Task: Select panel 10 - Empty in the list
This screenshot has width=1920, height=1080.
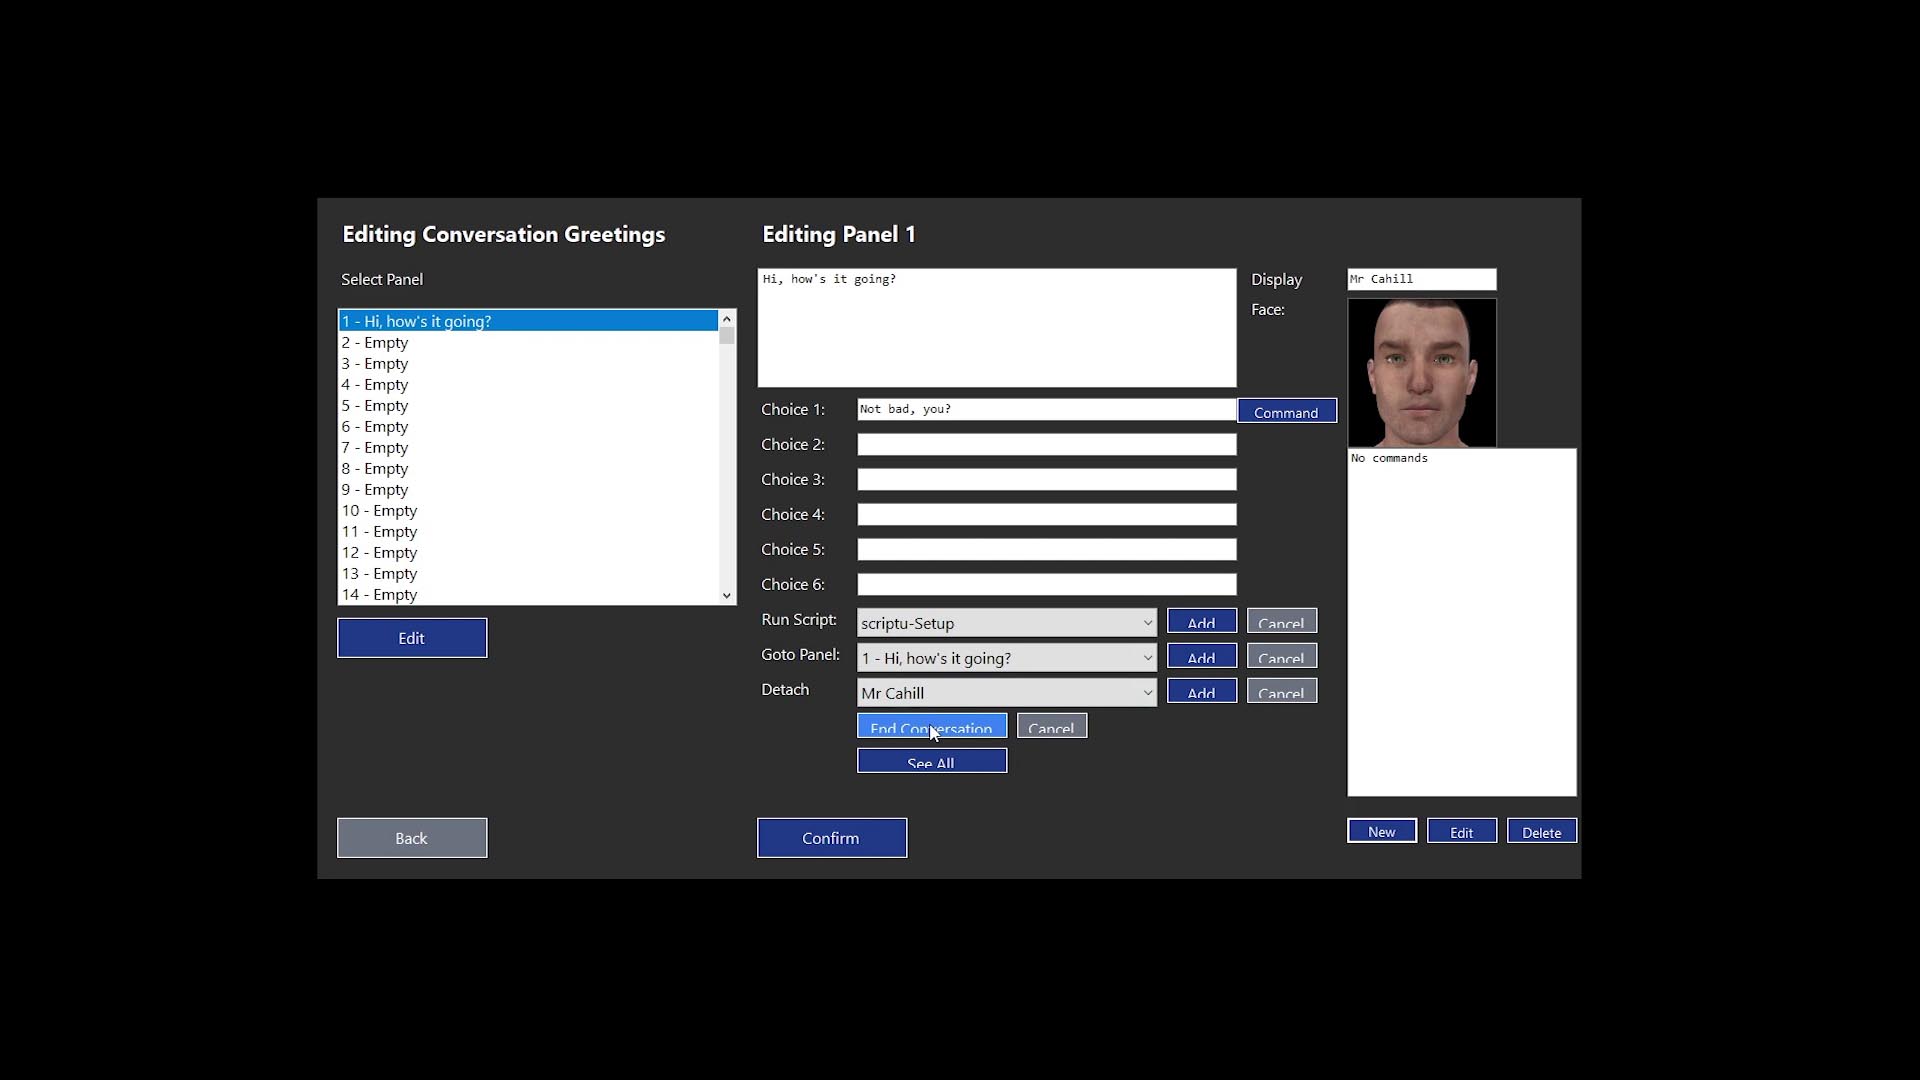Action: [x=380, y=511]
